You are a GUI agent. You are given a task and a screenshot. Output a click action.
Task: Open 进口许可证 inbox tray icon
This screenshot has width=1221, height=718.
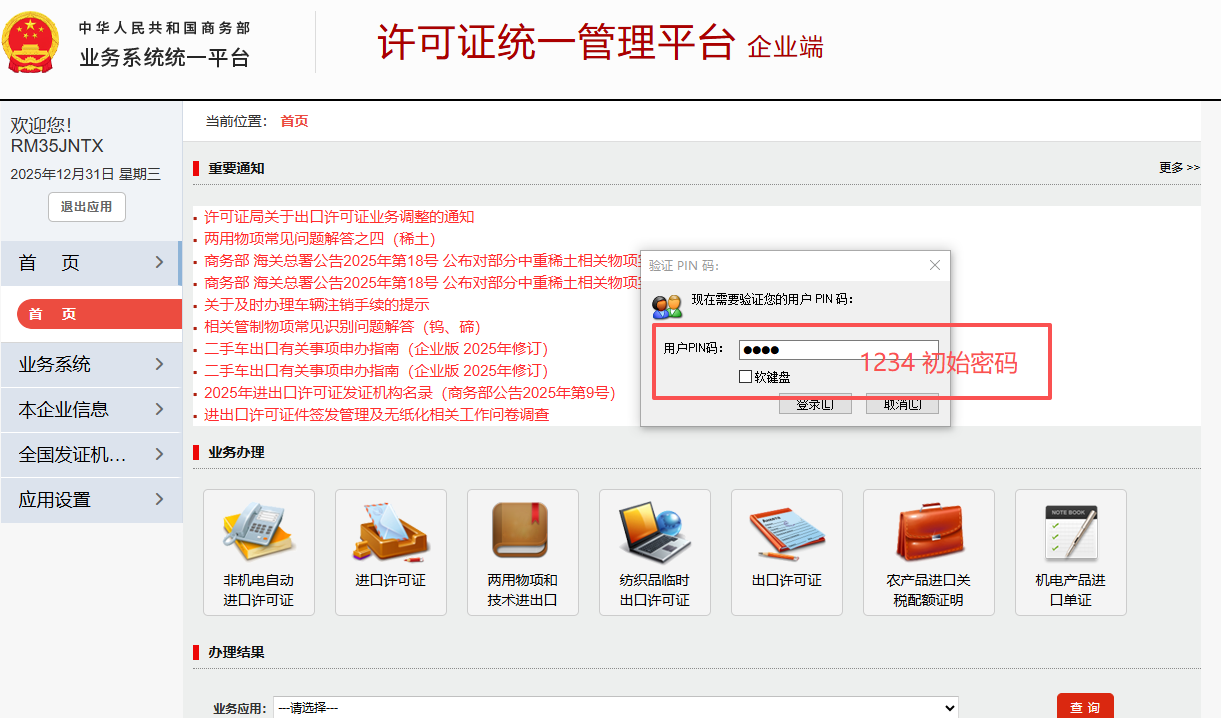390,531
